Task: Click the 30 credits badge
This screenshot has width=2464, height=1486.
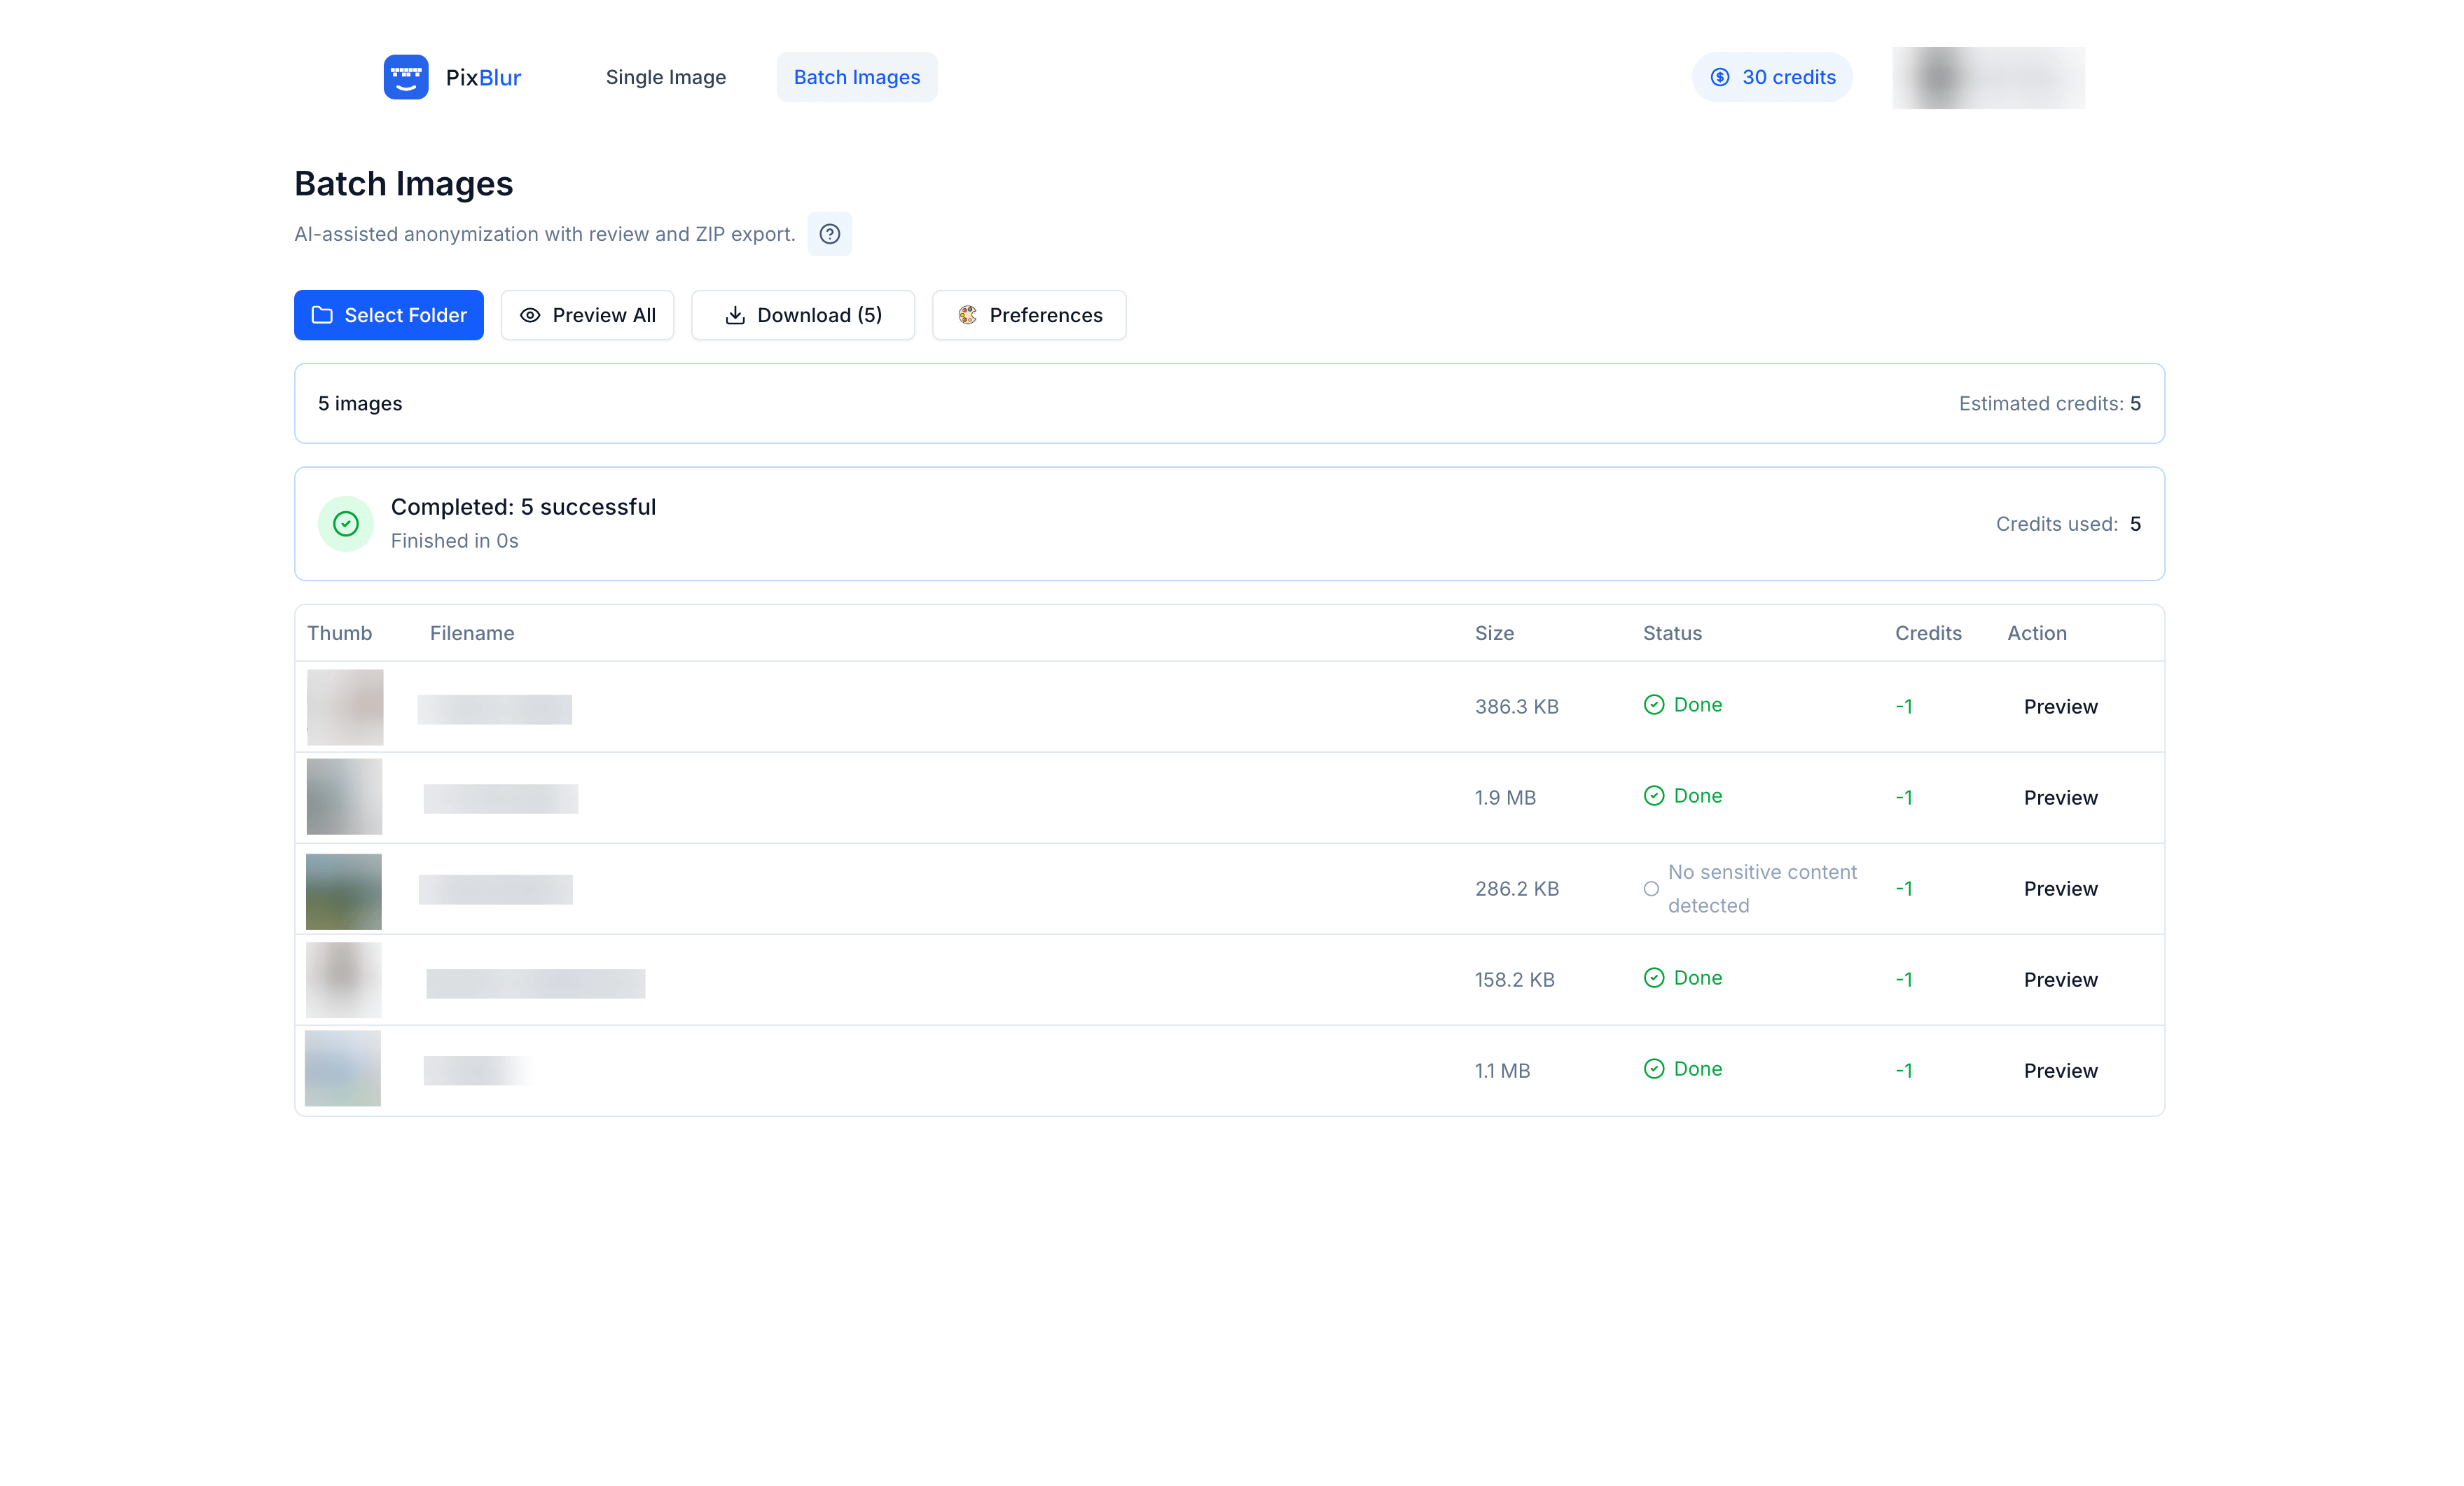Action: click(x=1771, y=77)
